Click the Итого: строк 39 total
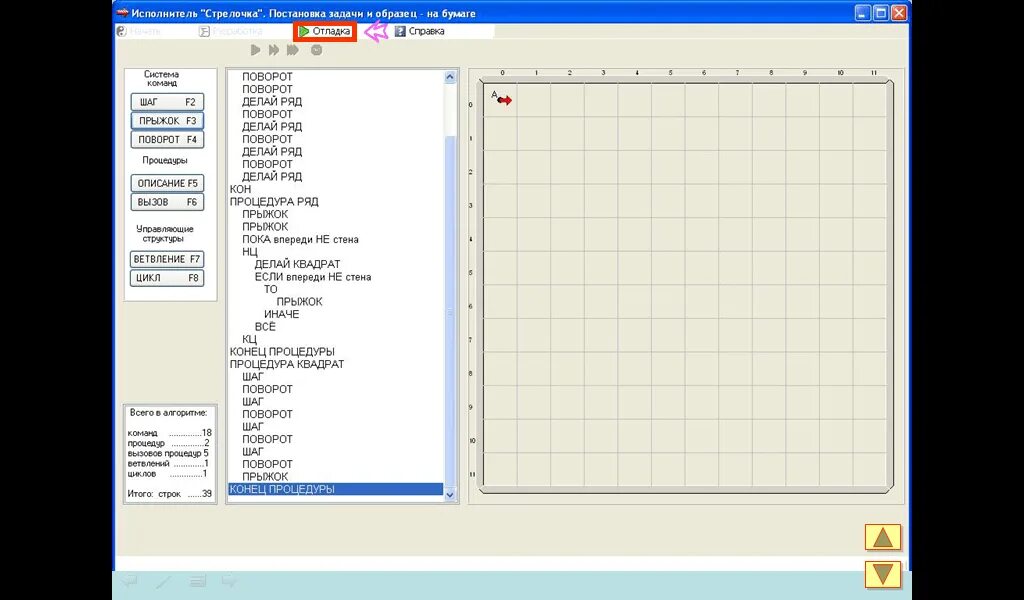 169,494
